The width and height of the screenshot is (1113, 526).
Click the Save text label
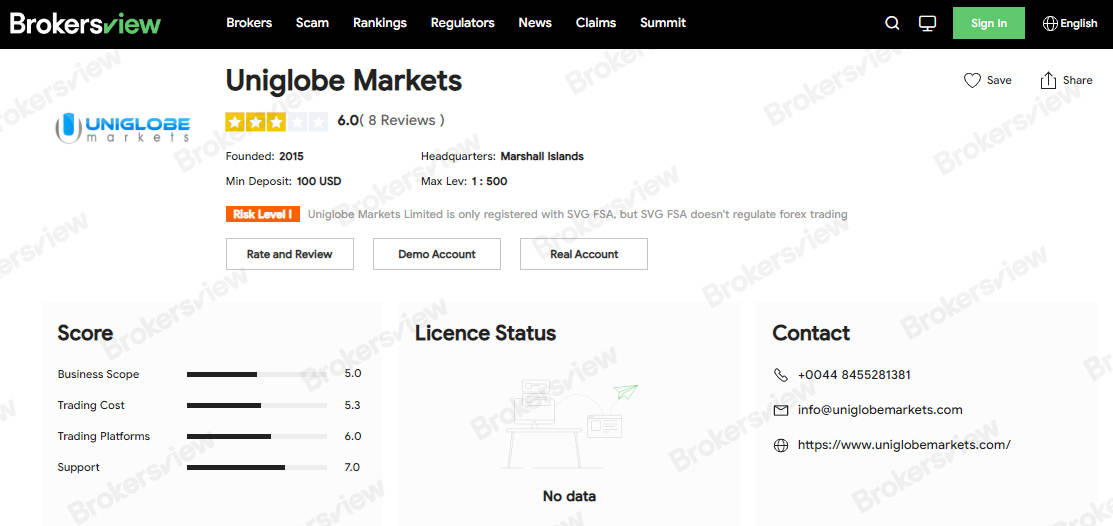(999, 80)
